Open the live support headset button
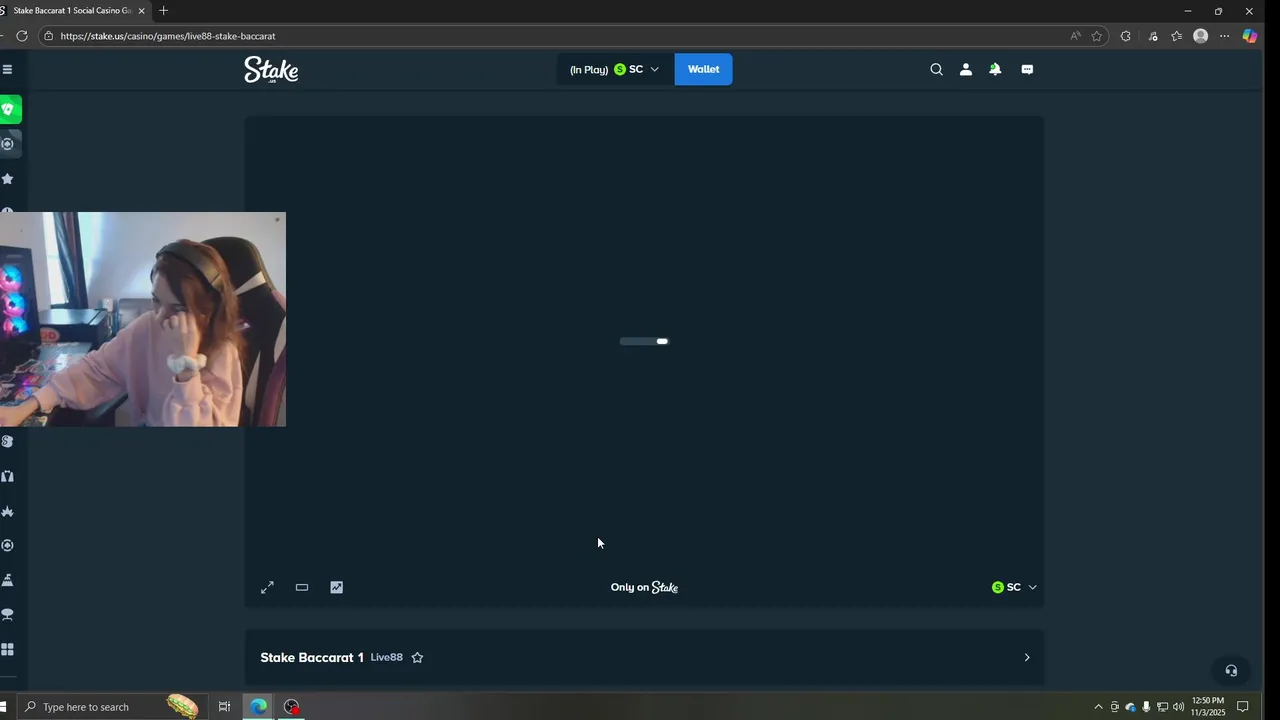The width and height of the screenshot is (1280, 720). [x=1231, y=671]
